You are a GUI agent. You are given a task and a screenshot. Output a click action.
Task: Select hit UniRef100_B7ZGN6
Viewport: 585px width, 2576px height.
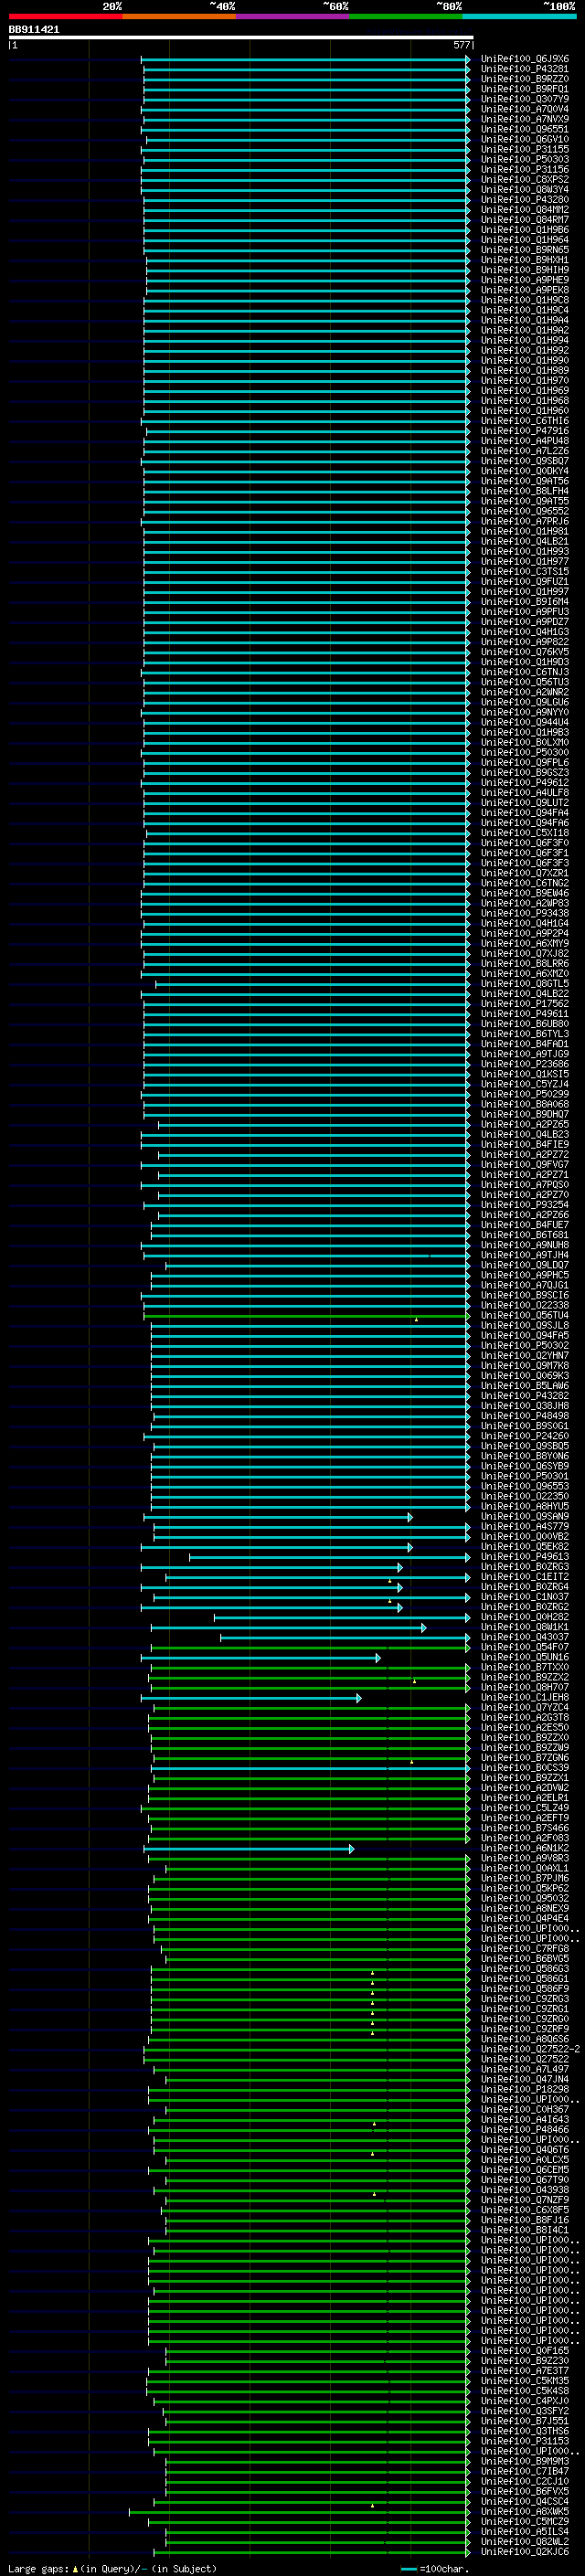(x=525, y=1758)
